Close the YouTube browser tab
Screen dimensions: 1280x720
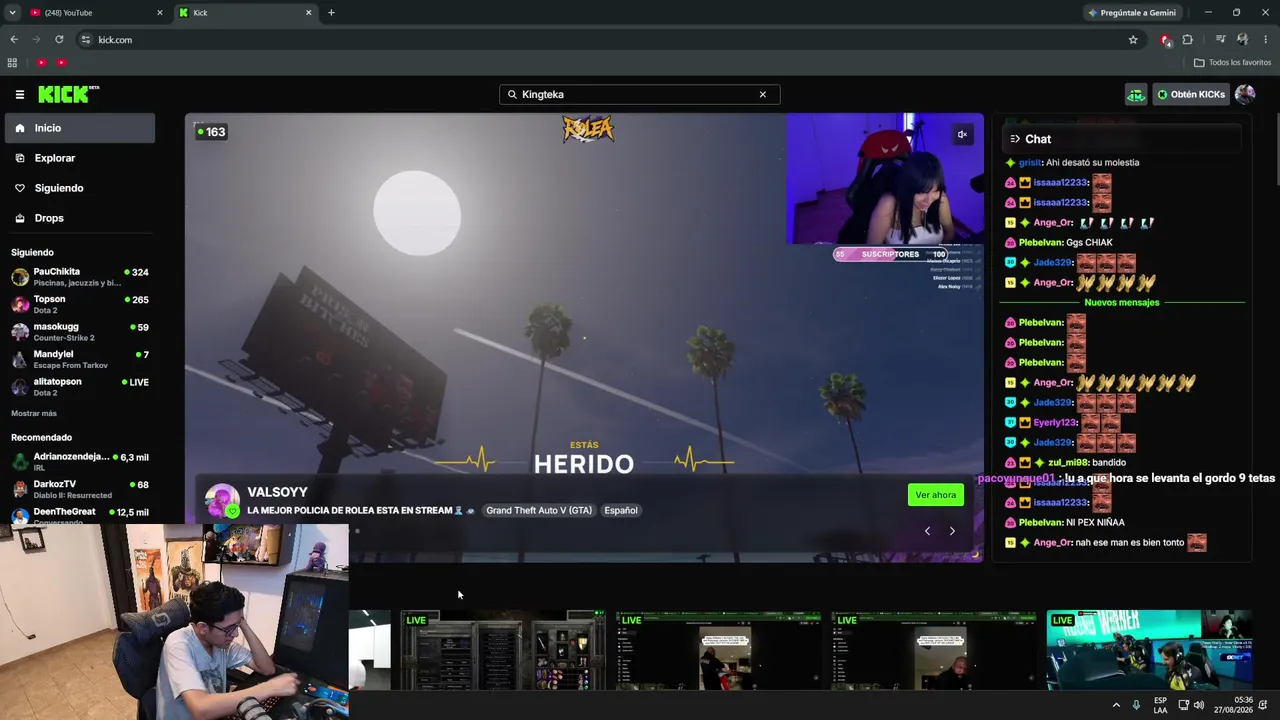coord(159,12)
